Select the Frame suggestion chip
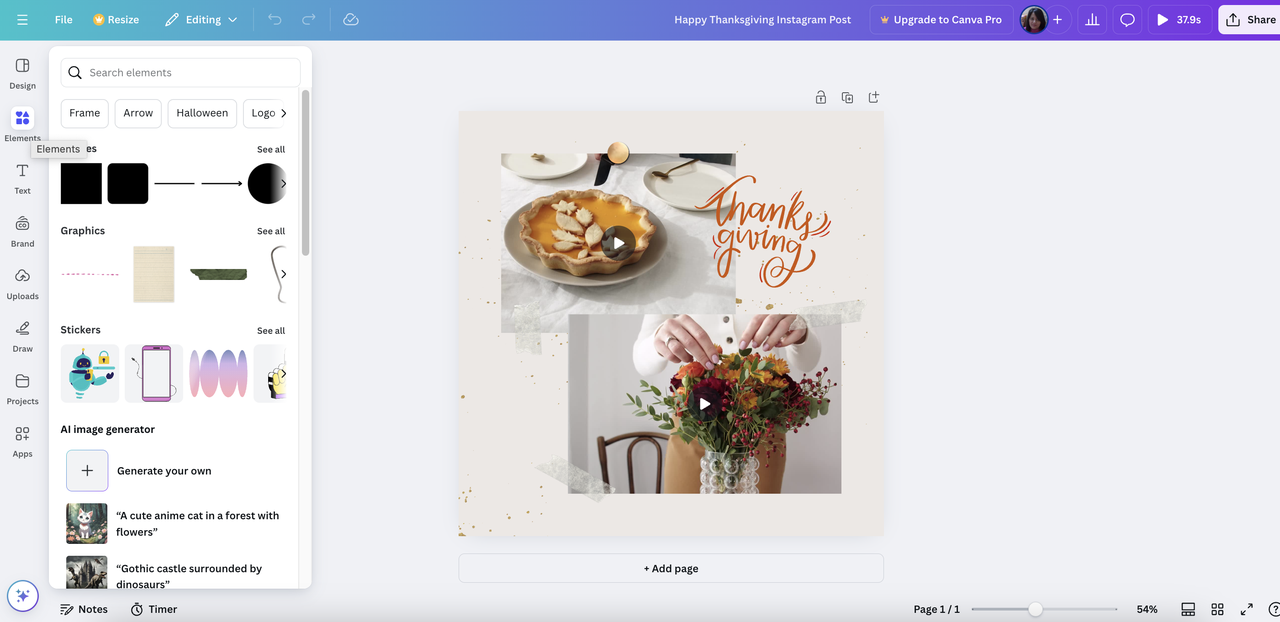The width and height of the screenshot is (1280, 622). coord(85,113)
